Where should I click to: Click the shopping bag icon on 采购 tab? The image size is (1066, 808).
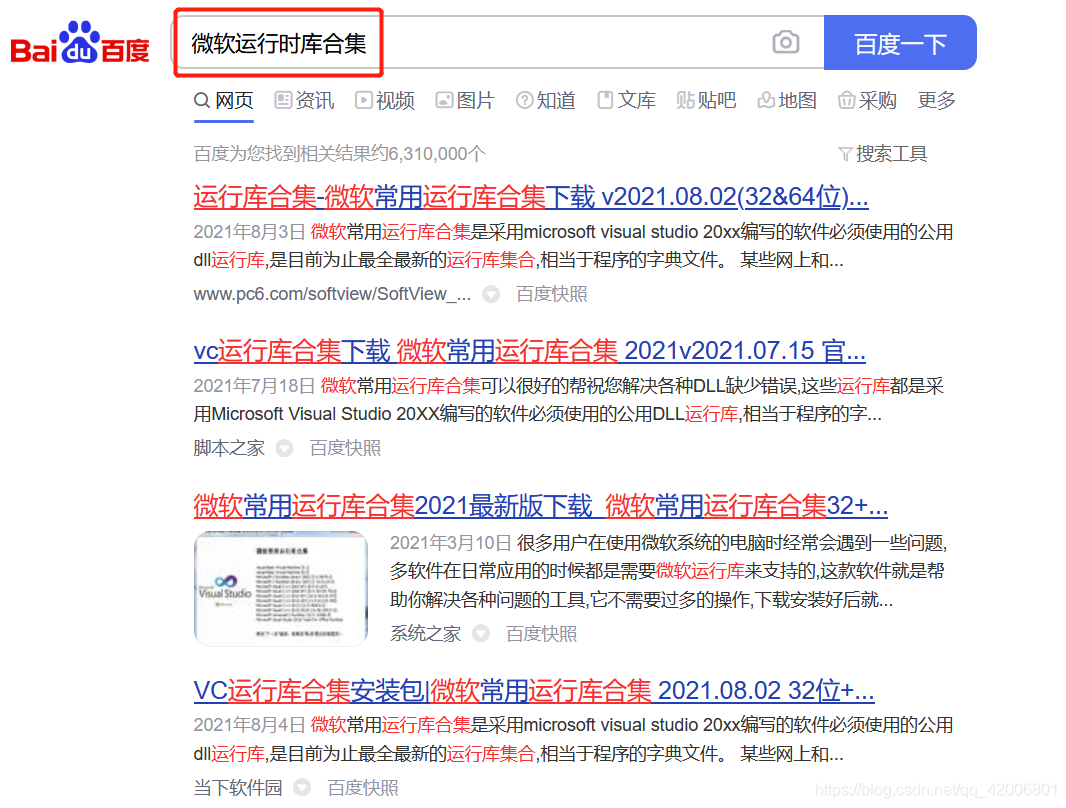(x=846, y=101)
